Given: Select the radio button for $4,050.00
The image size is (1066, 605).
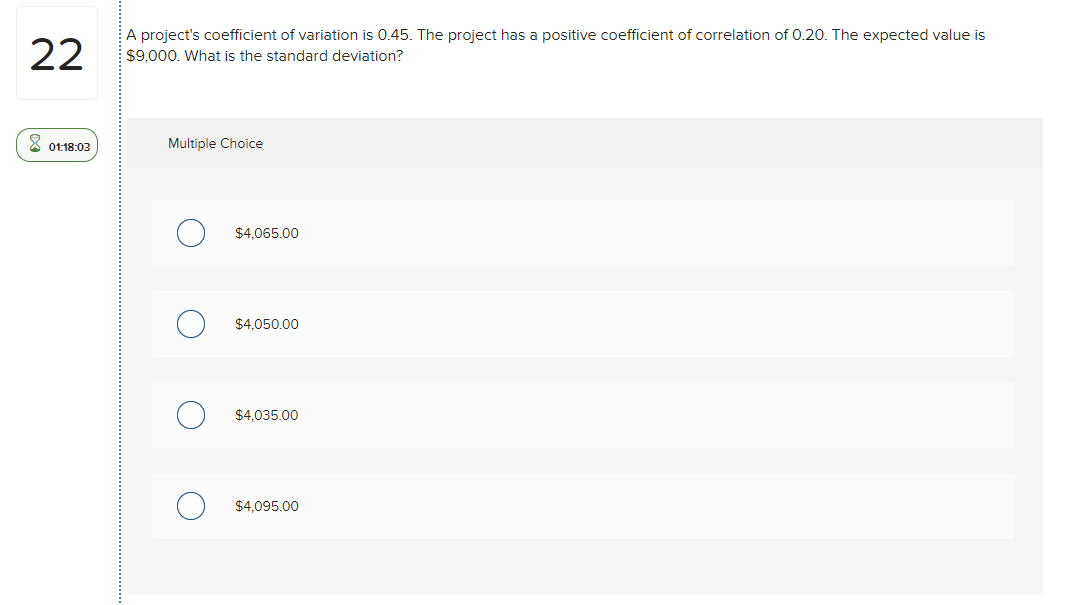Looking at the screenshot, I should coord(191,323).
